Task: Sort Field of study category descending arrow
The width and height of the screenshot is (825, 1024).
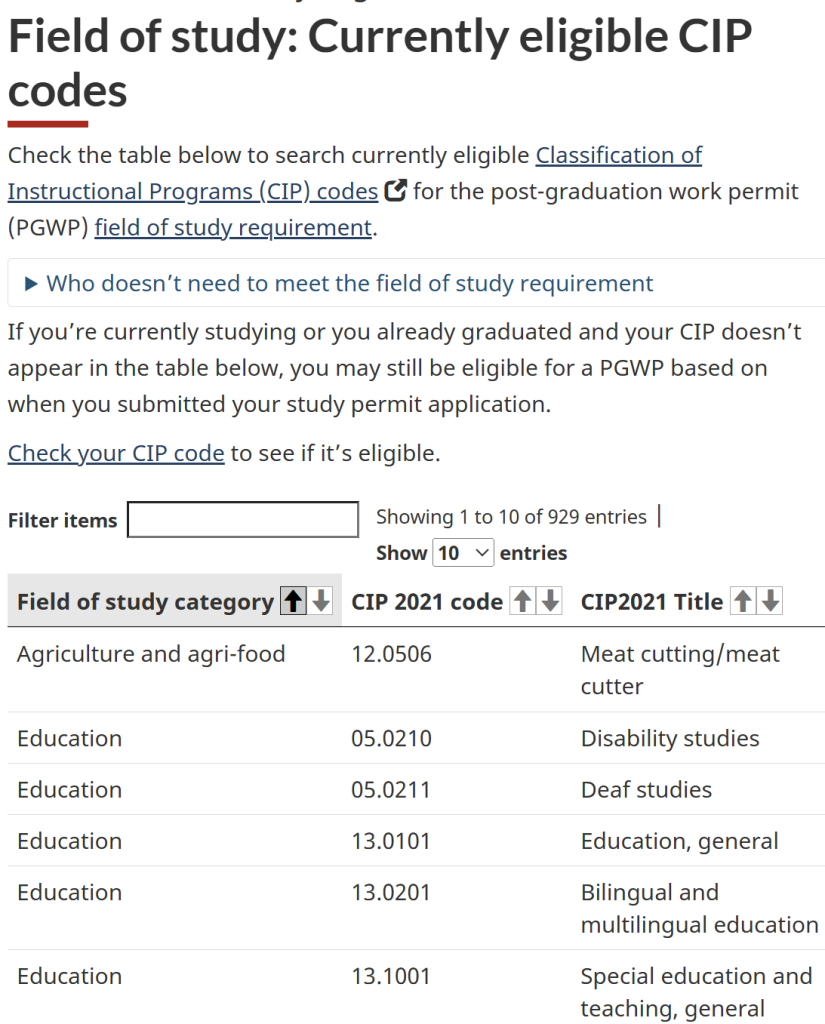Action: pyautogui.click(x=320, y=601)
